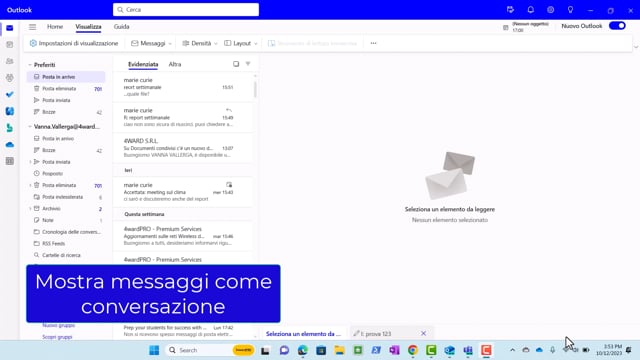The height and width of the screenshot is (360, 640).
Task: Open Cronologia delle conversazioni folder
Action: [x=66, y=232]
